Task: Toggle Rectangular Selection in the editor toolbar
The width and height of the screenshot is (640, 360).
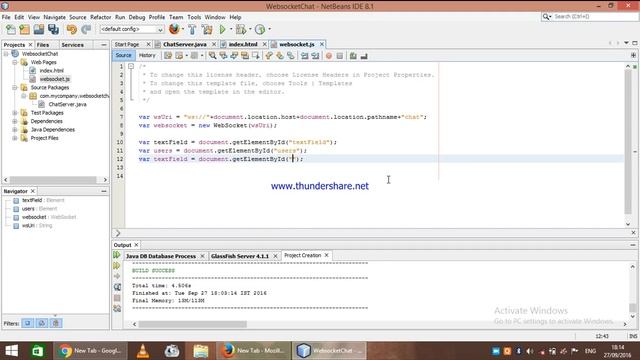Action: (x=256, y=56)
